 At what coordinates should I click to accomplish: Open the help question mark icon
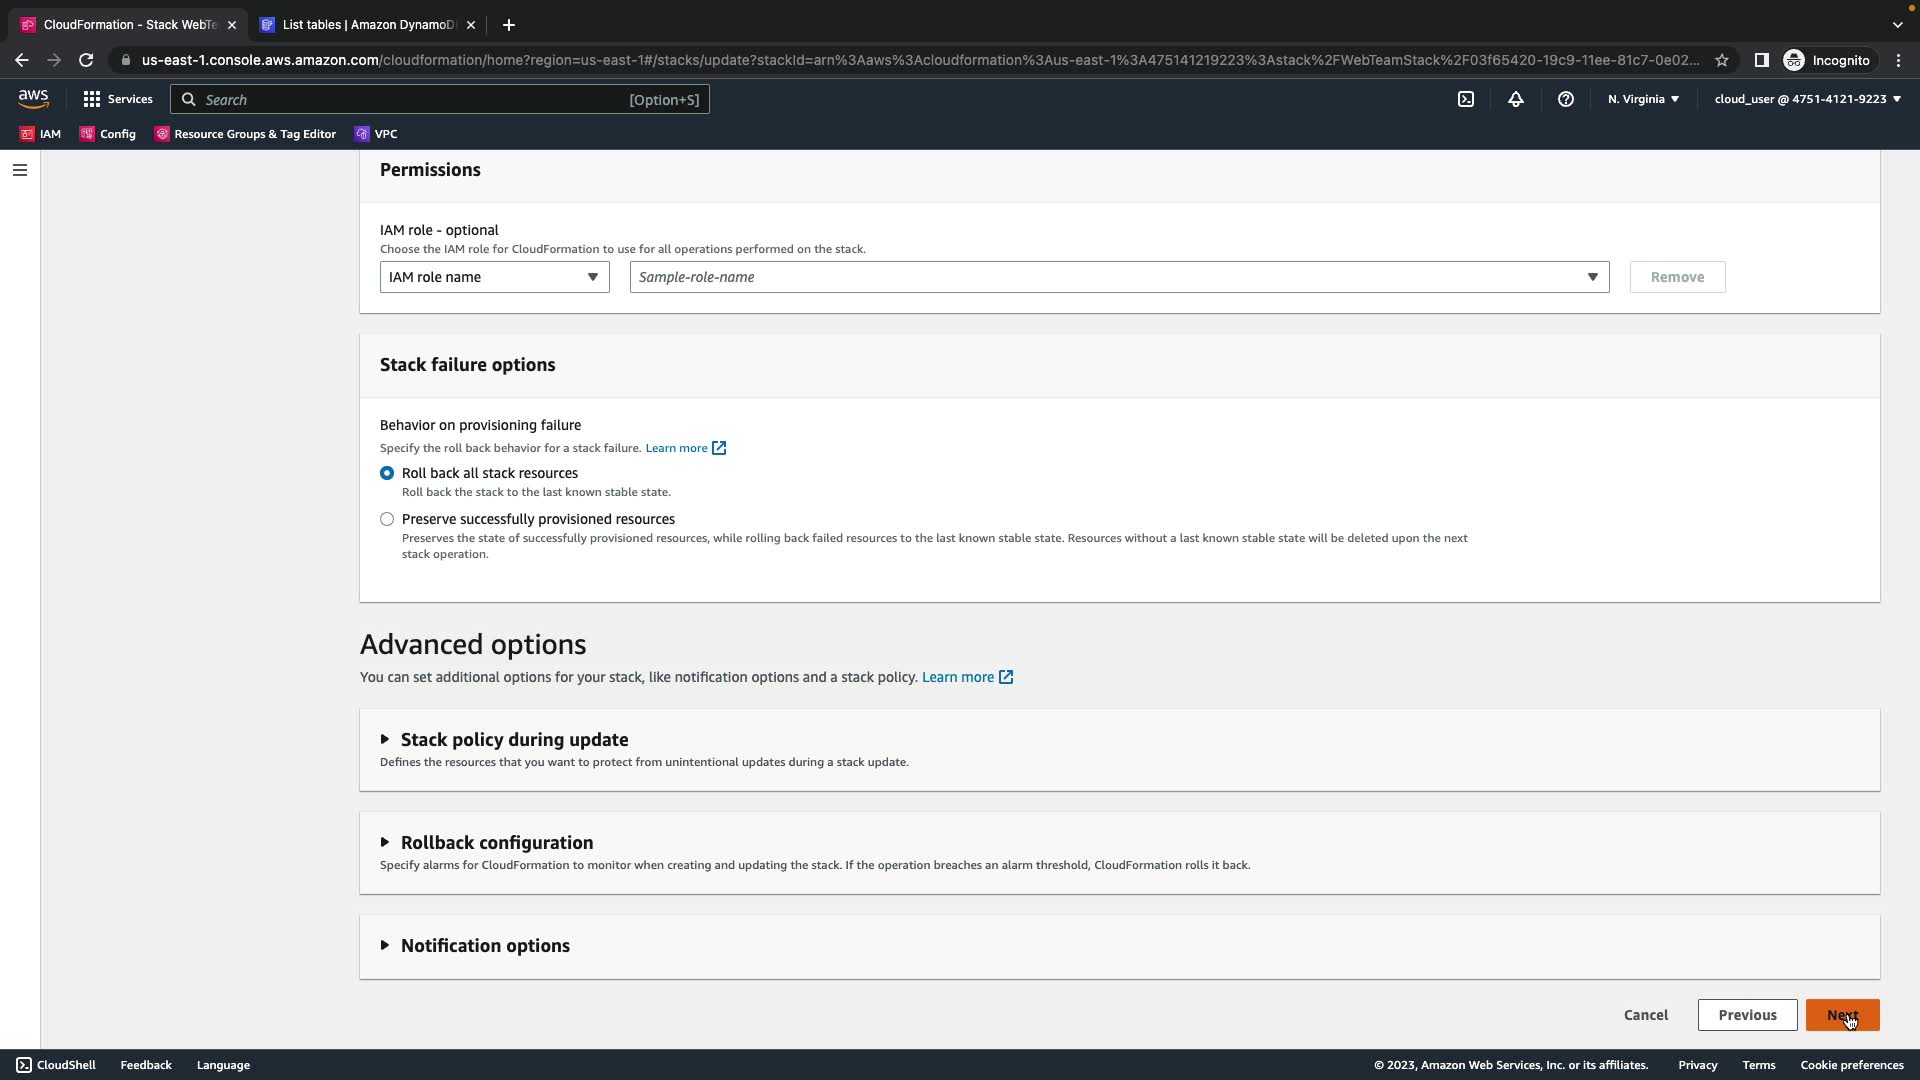(x=1565, y=99)
